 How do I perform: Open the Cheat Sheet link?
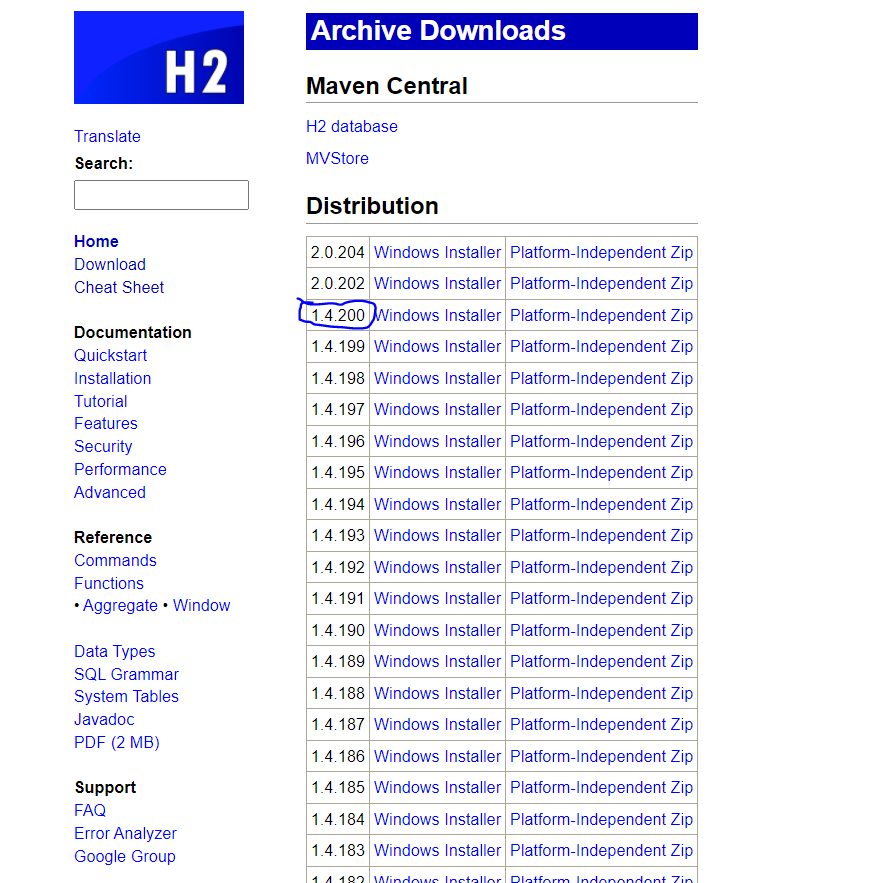[119, 287]
